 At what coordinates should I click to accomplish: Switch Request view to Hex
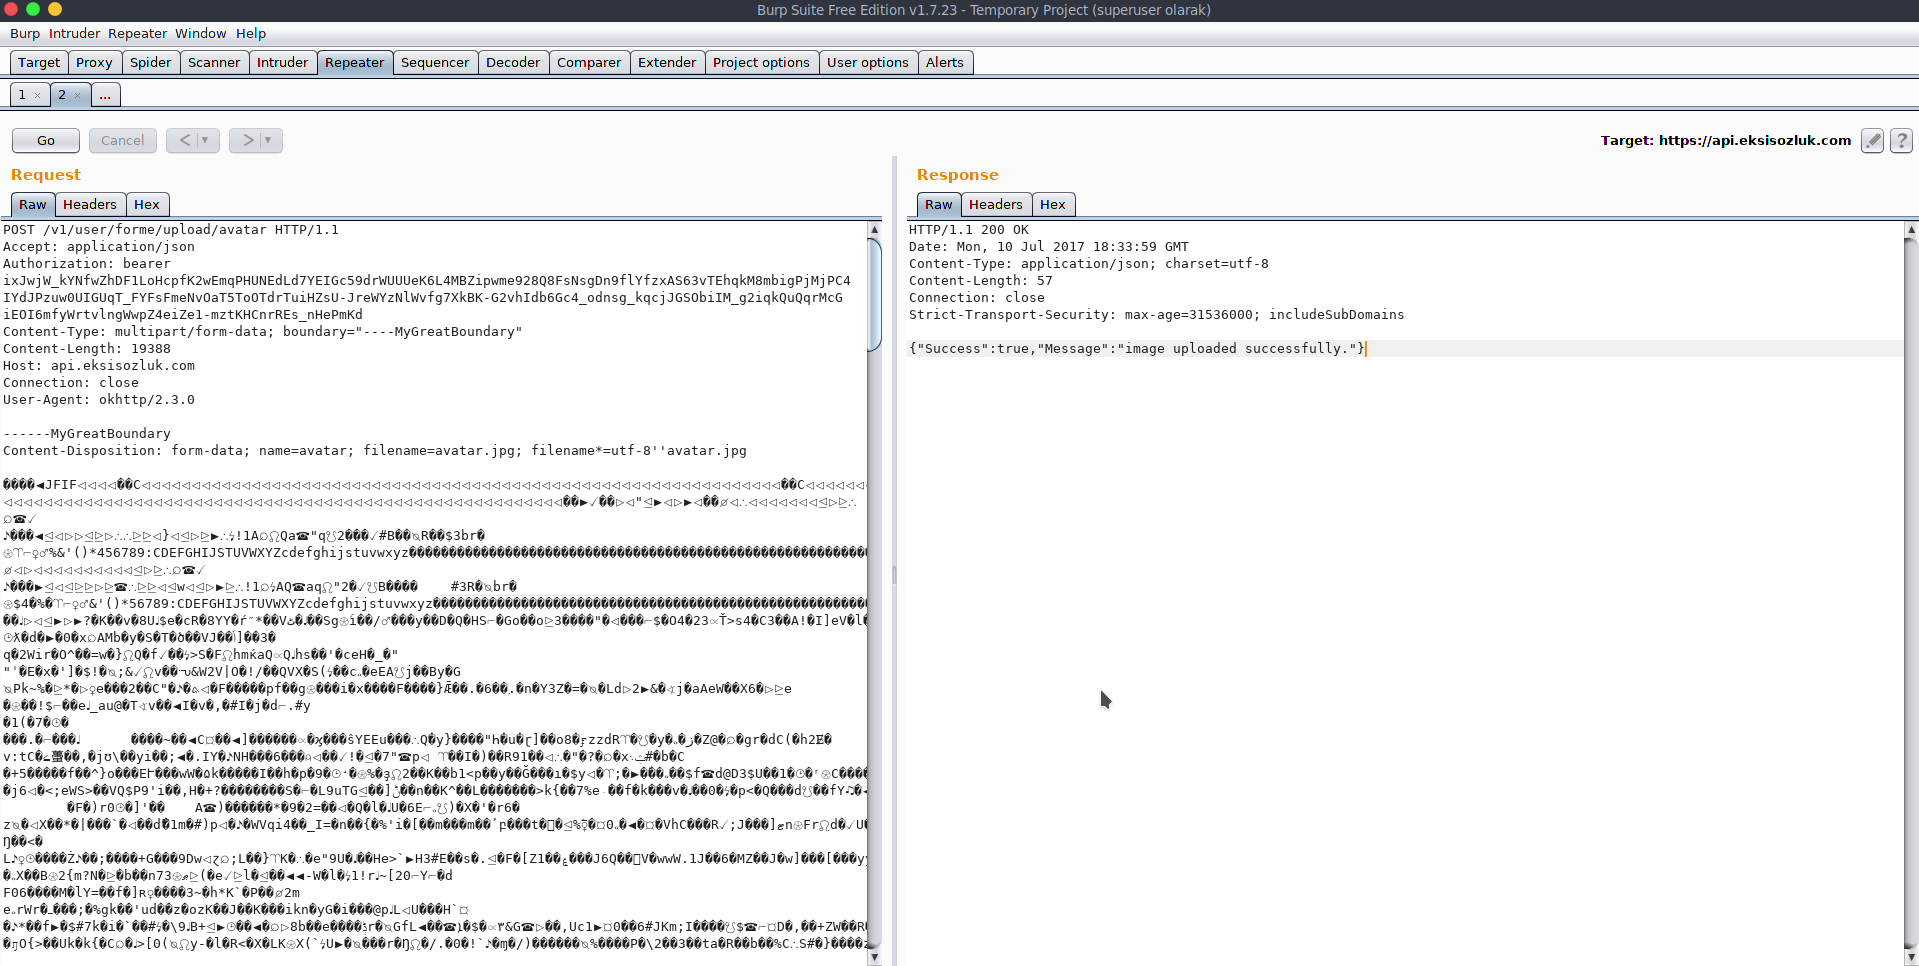pos(147,204)
